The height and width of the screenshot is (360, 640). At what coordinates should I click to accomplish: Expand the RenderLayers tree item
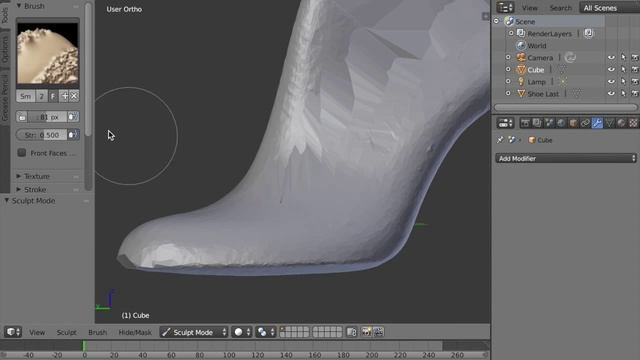511,33
